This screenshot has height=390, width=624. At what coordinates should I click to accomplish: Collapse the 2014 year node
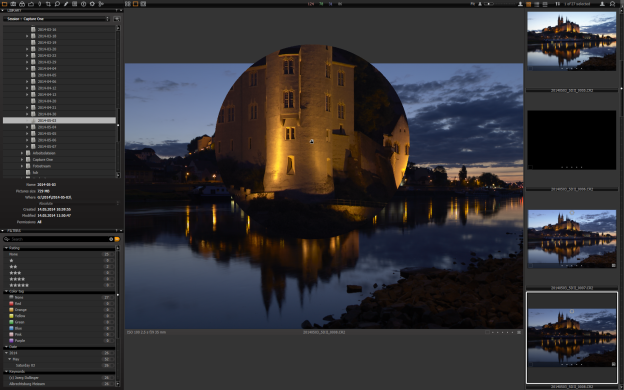[x=6, y=353]
